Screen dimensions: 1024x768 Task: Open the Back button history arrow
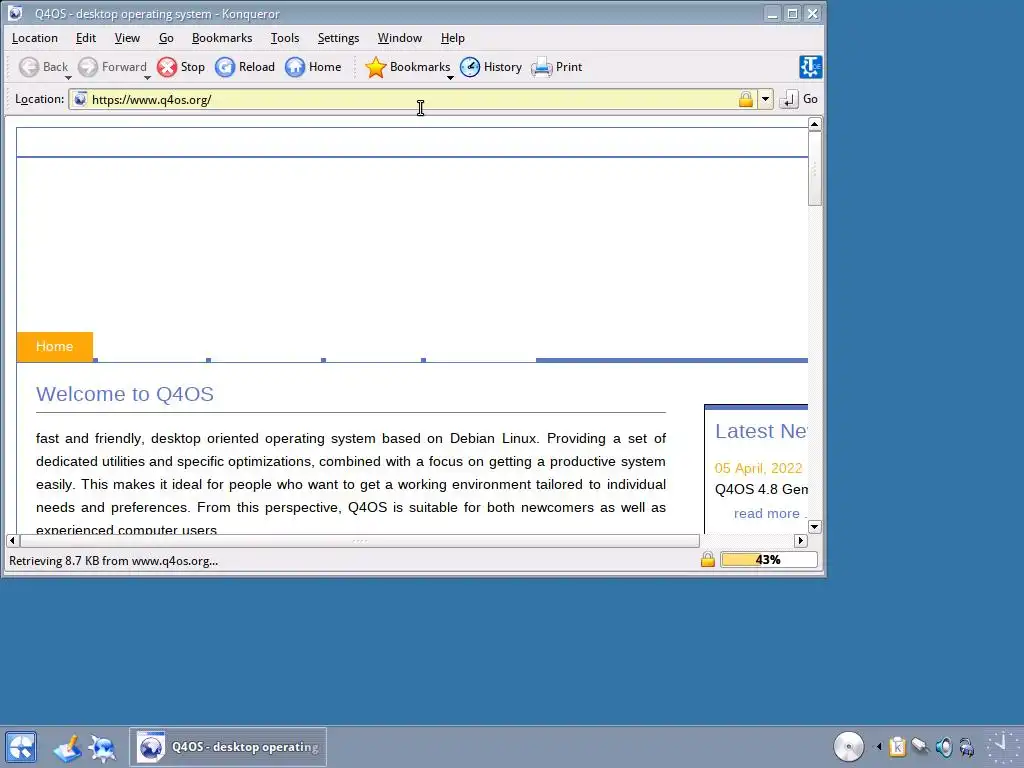[x=68, y=78]
